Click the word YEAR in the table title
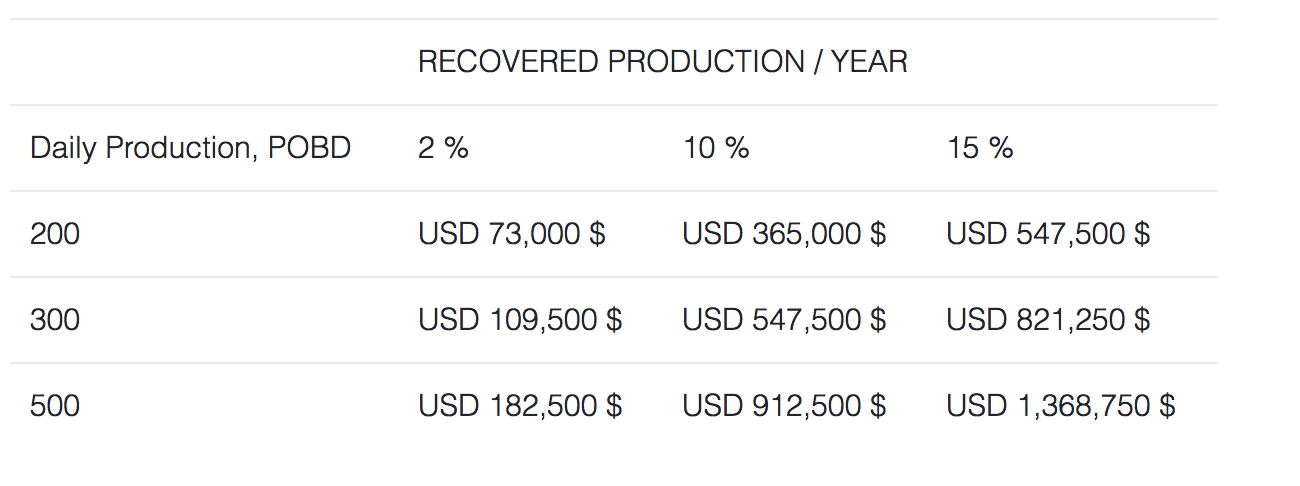 (x=870, y=62)
